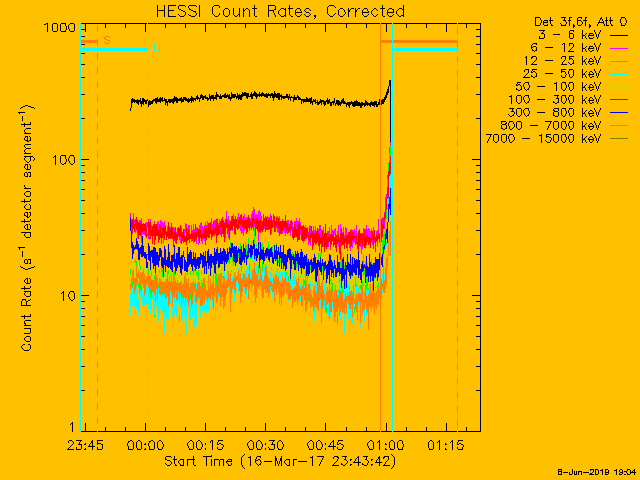640x480 pixels.
Task: Click the orange 'S' marker label
Action: click(x=107, y=40)
